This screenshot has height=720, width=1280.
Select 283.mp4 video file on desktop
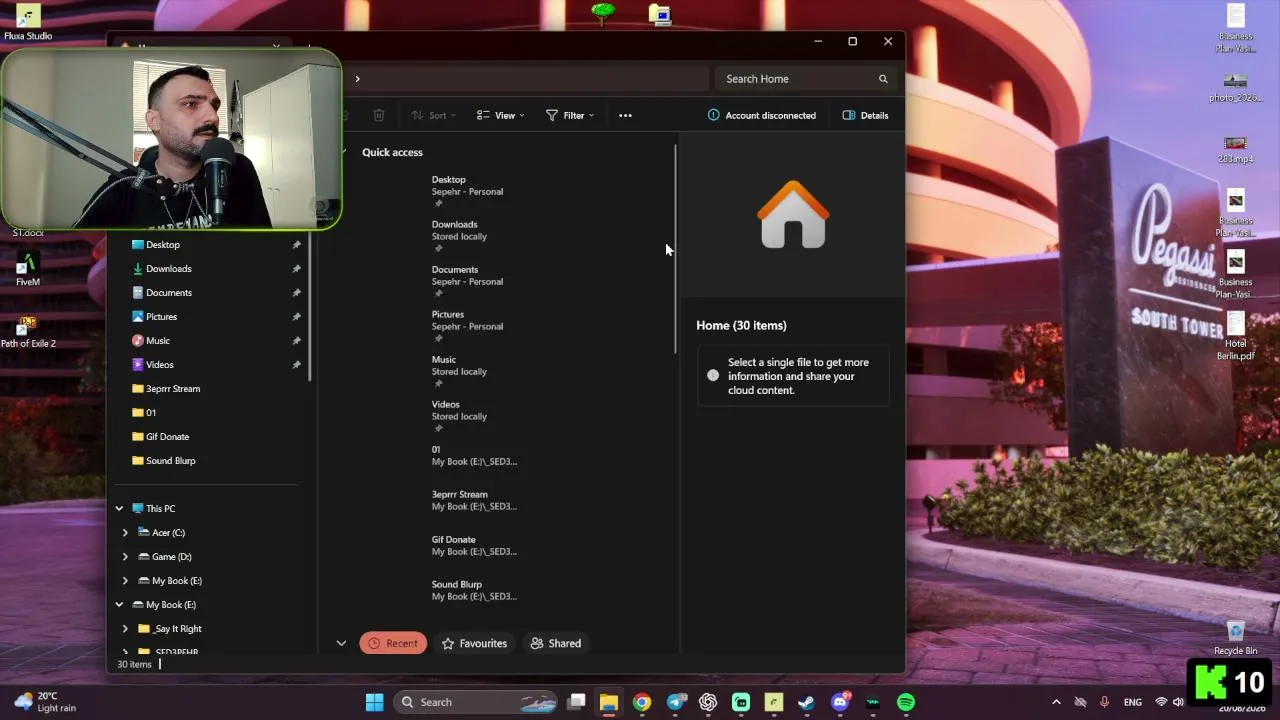point(1236,150)
